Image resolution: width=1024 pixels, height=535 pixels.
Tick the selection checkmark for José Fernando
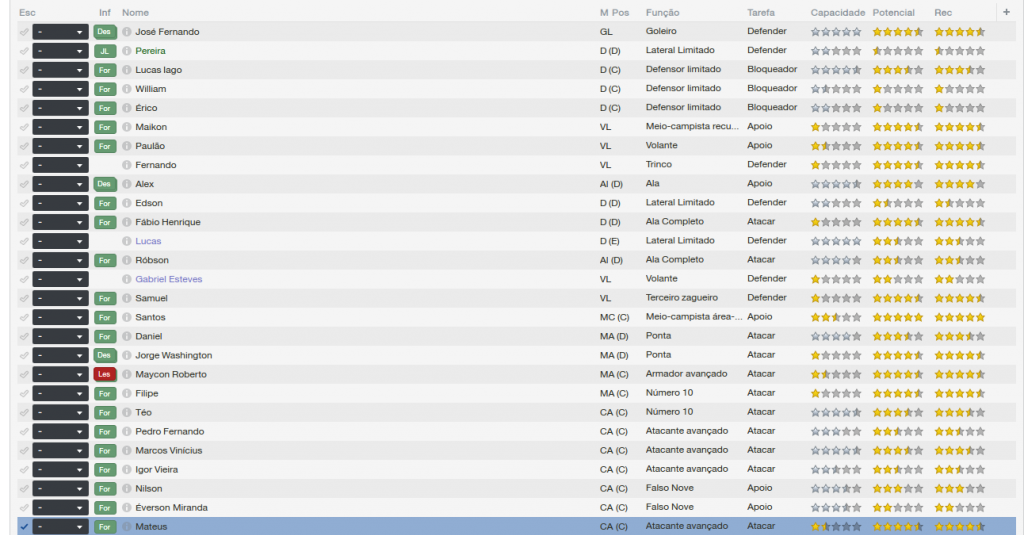point(24,32)
